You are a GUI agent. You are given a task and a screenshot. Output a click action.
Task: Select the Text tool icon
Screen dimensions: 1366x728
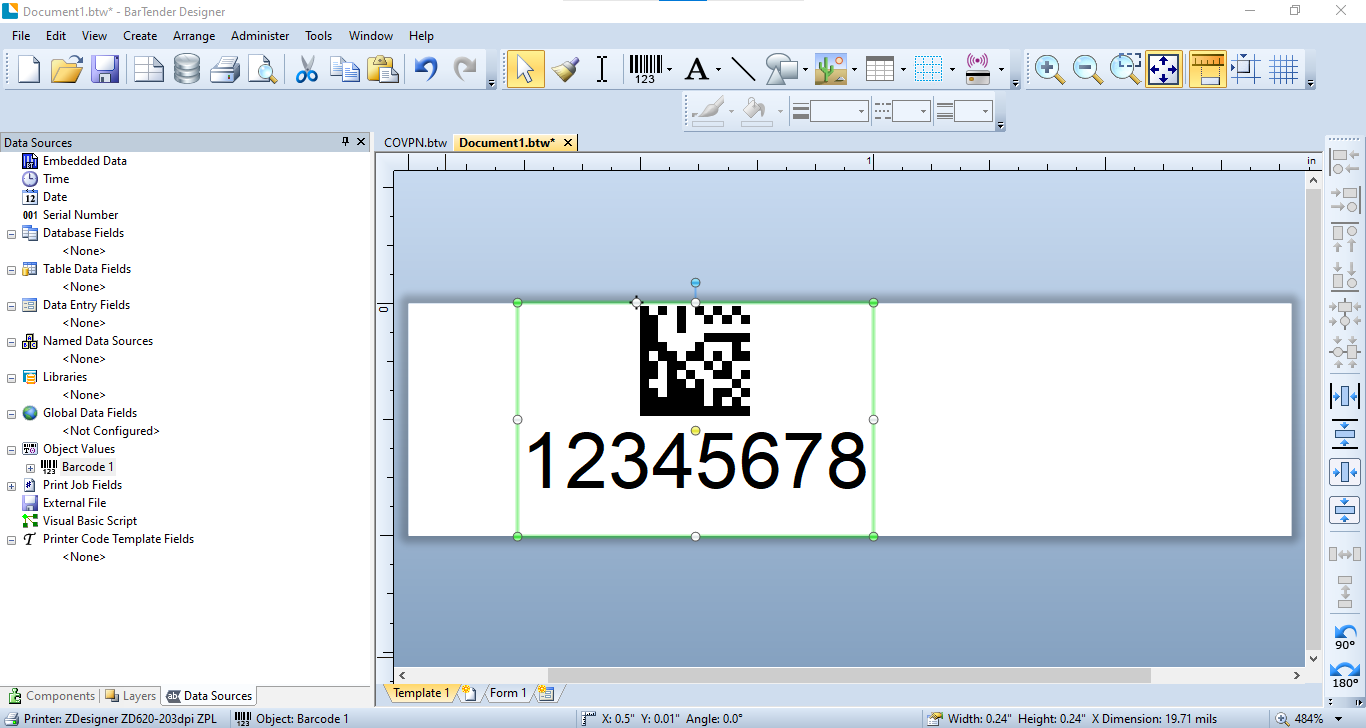point(696,69)
